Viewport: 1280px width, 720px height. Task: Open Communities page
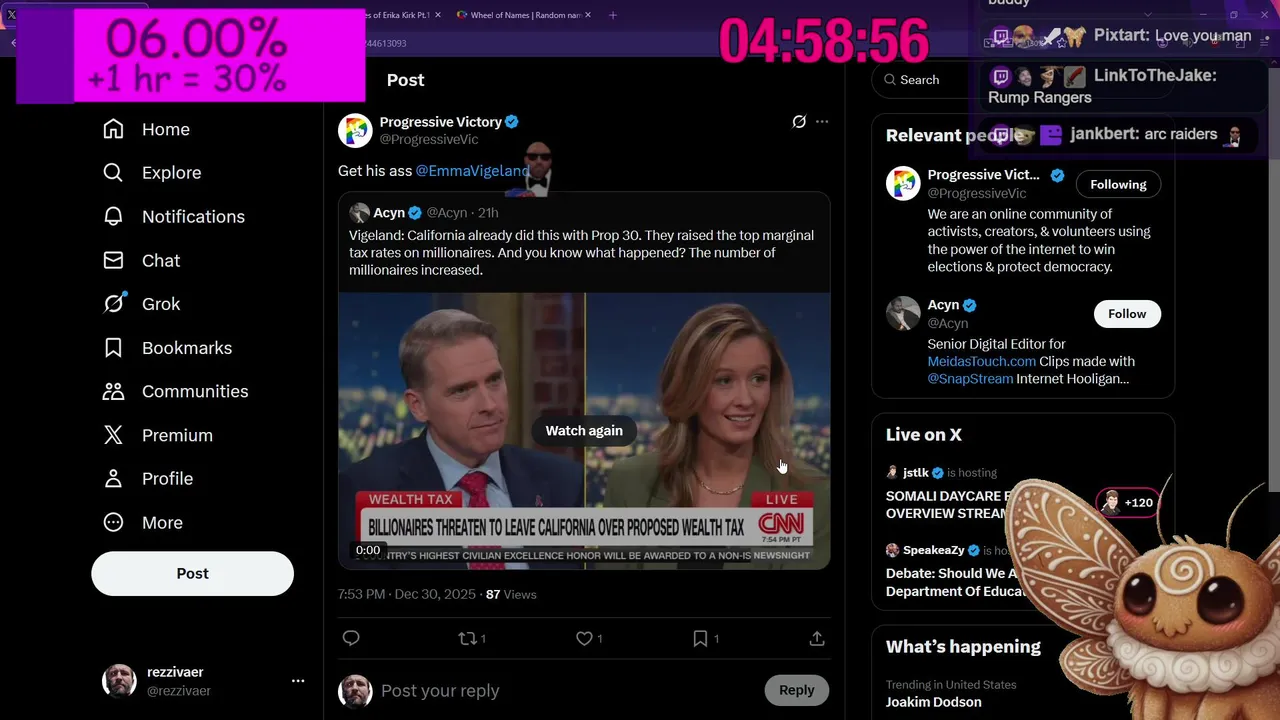pyautogui.click(x=175, y=391)
